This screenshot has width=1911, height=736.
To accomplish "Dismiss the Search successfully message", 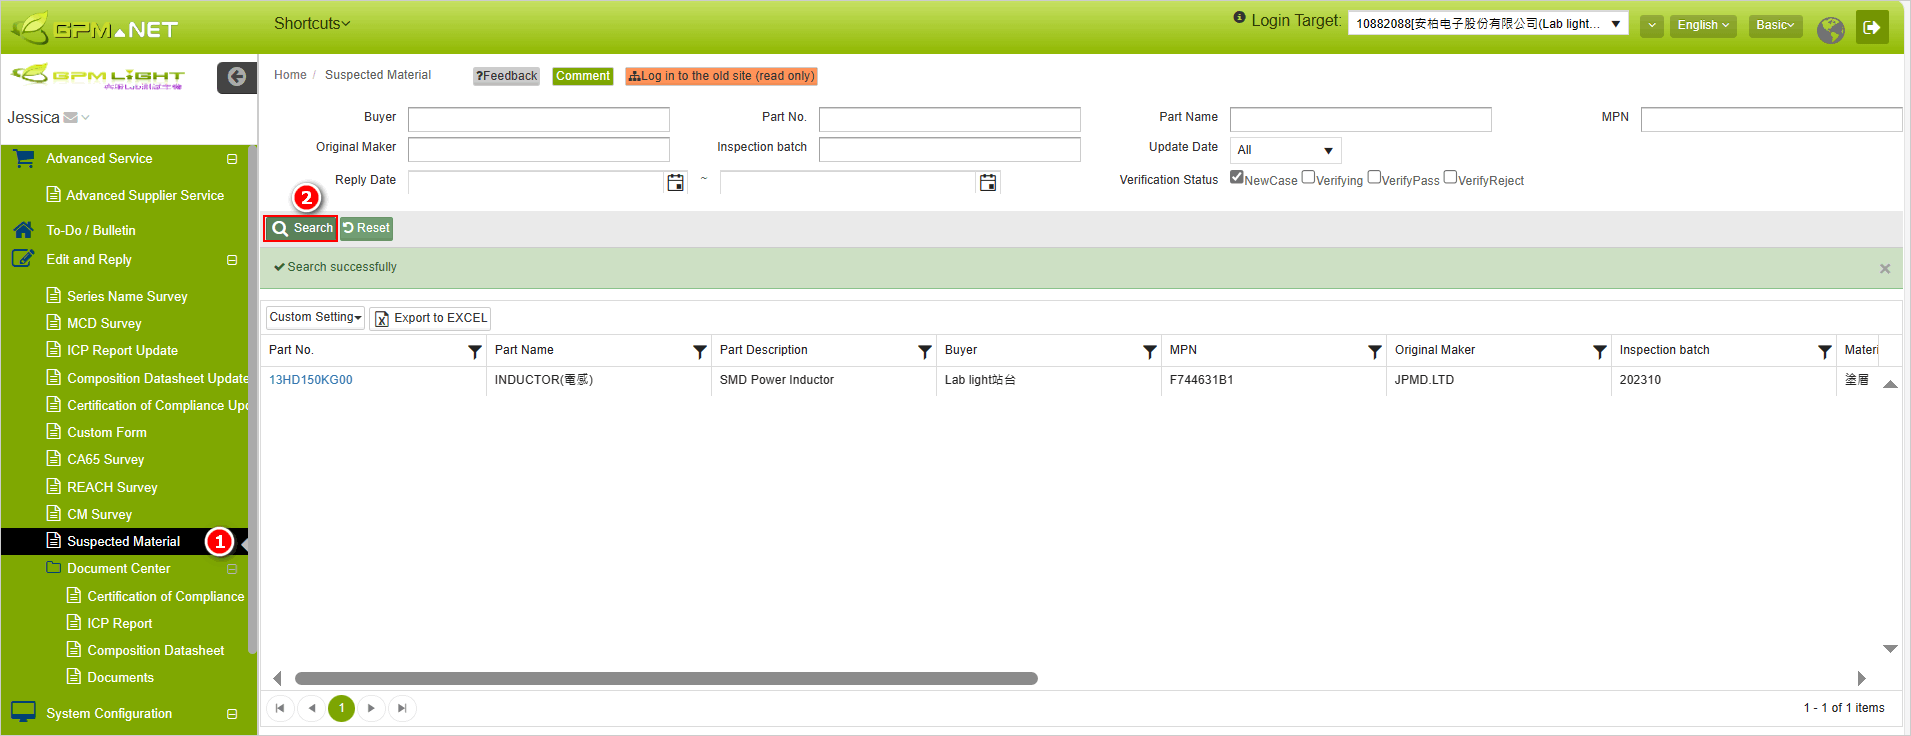I will tap(1885, 269).
